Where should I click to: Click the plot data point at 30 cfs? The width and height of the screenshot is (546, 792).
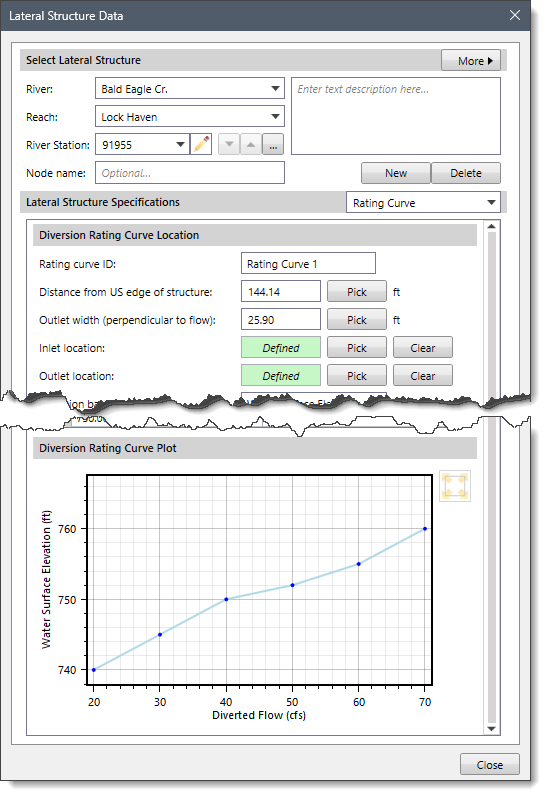click(160, 635)
